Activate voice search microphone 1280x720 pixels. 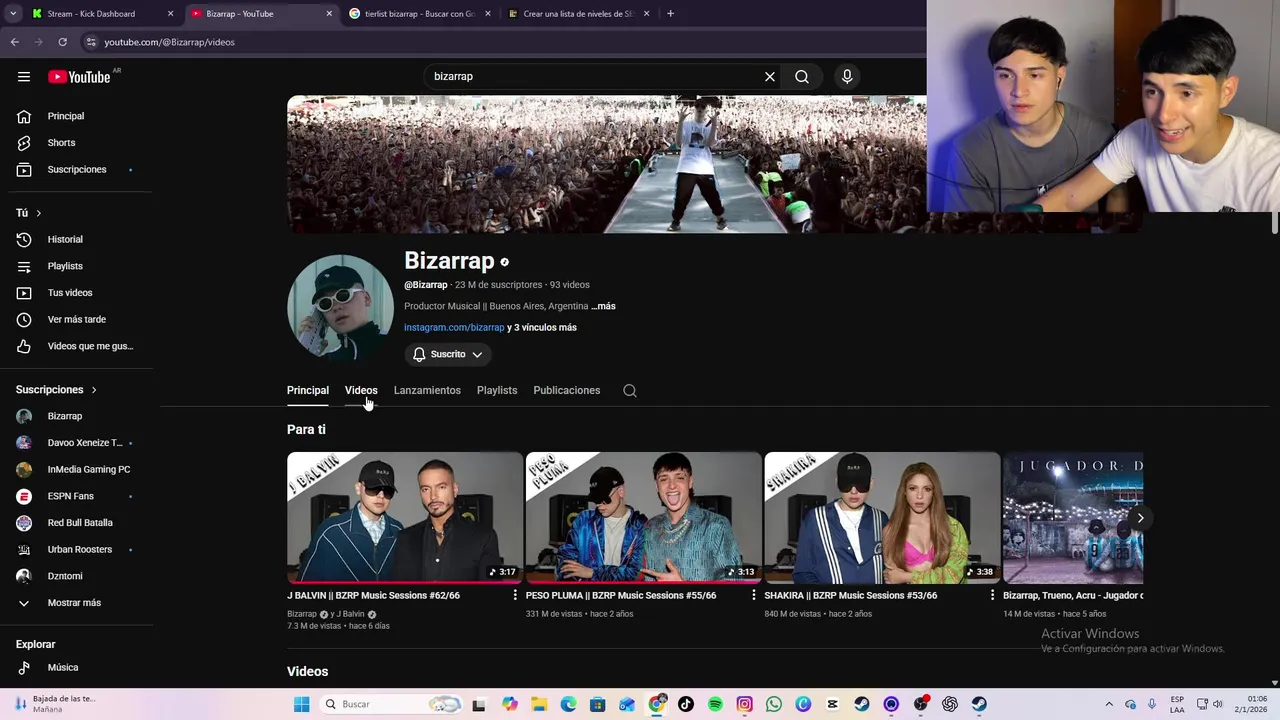(x=847, y=77)
